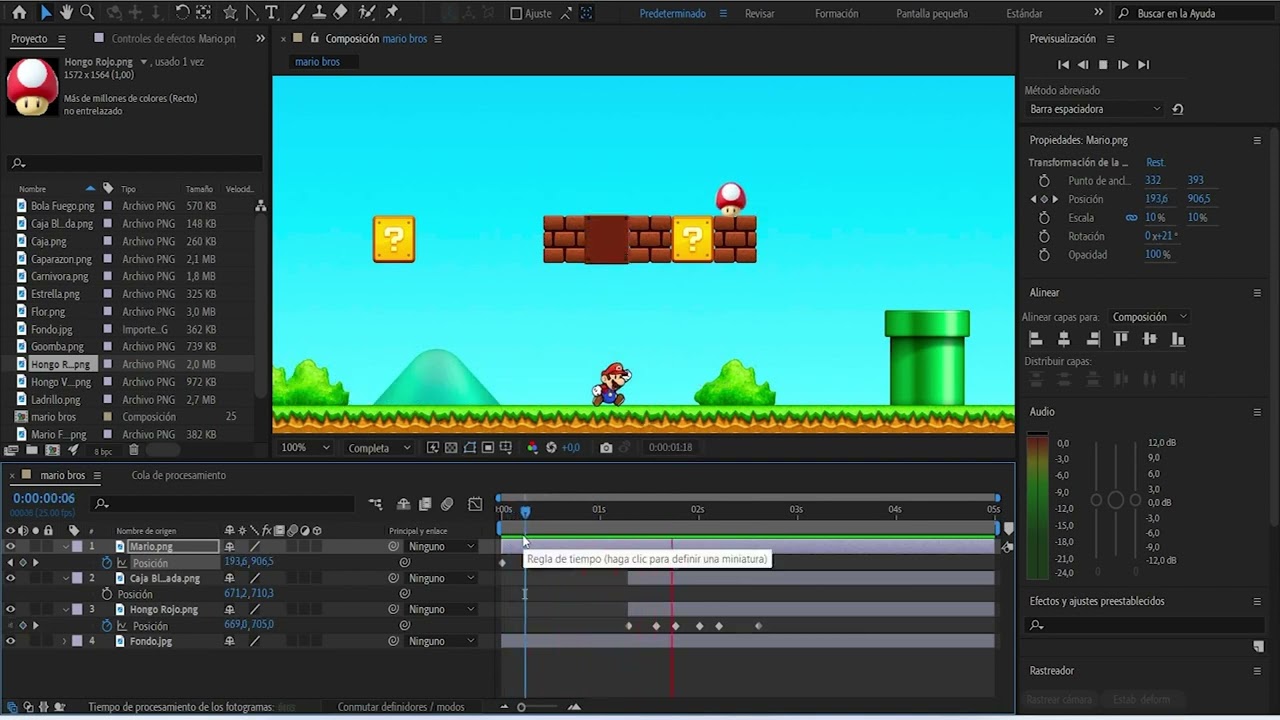Switch to Pantalla pequeña workspace
Viewport: 1280px width, 720px height.
coord(932,13)
